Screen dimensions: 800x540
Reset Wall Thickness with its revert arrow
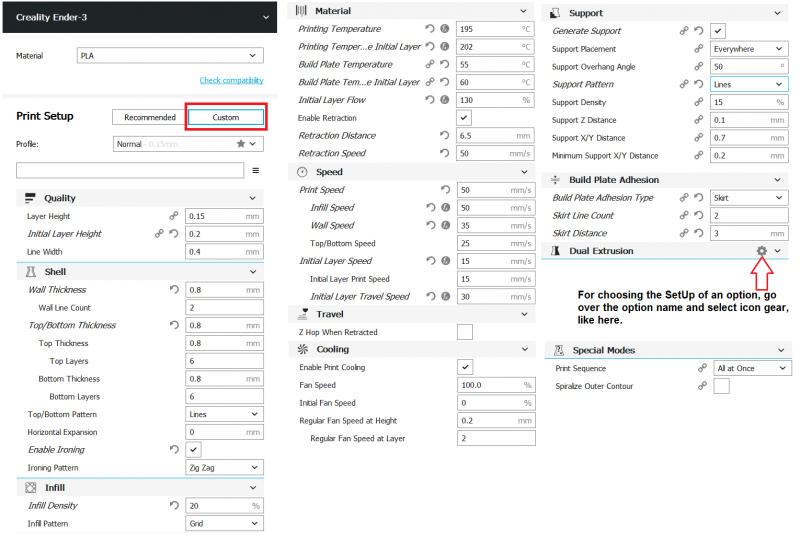(174, 290)
